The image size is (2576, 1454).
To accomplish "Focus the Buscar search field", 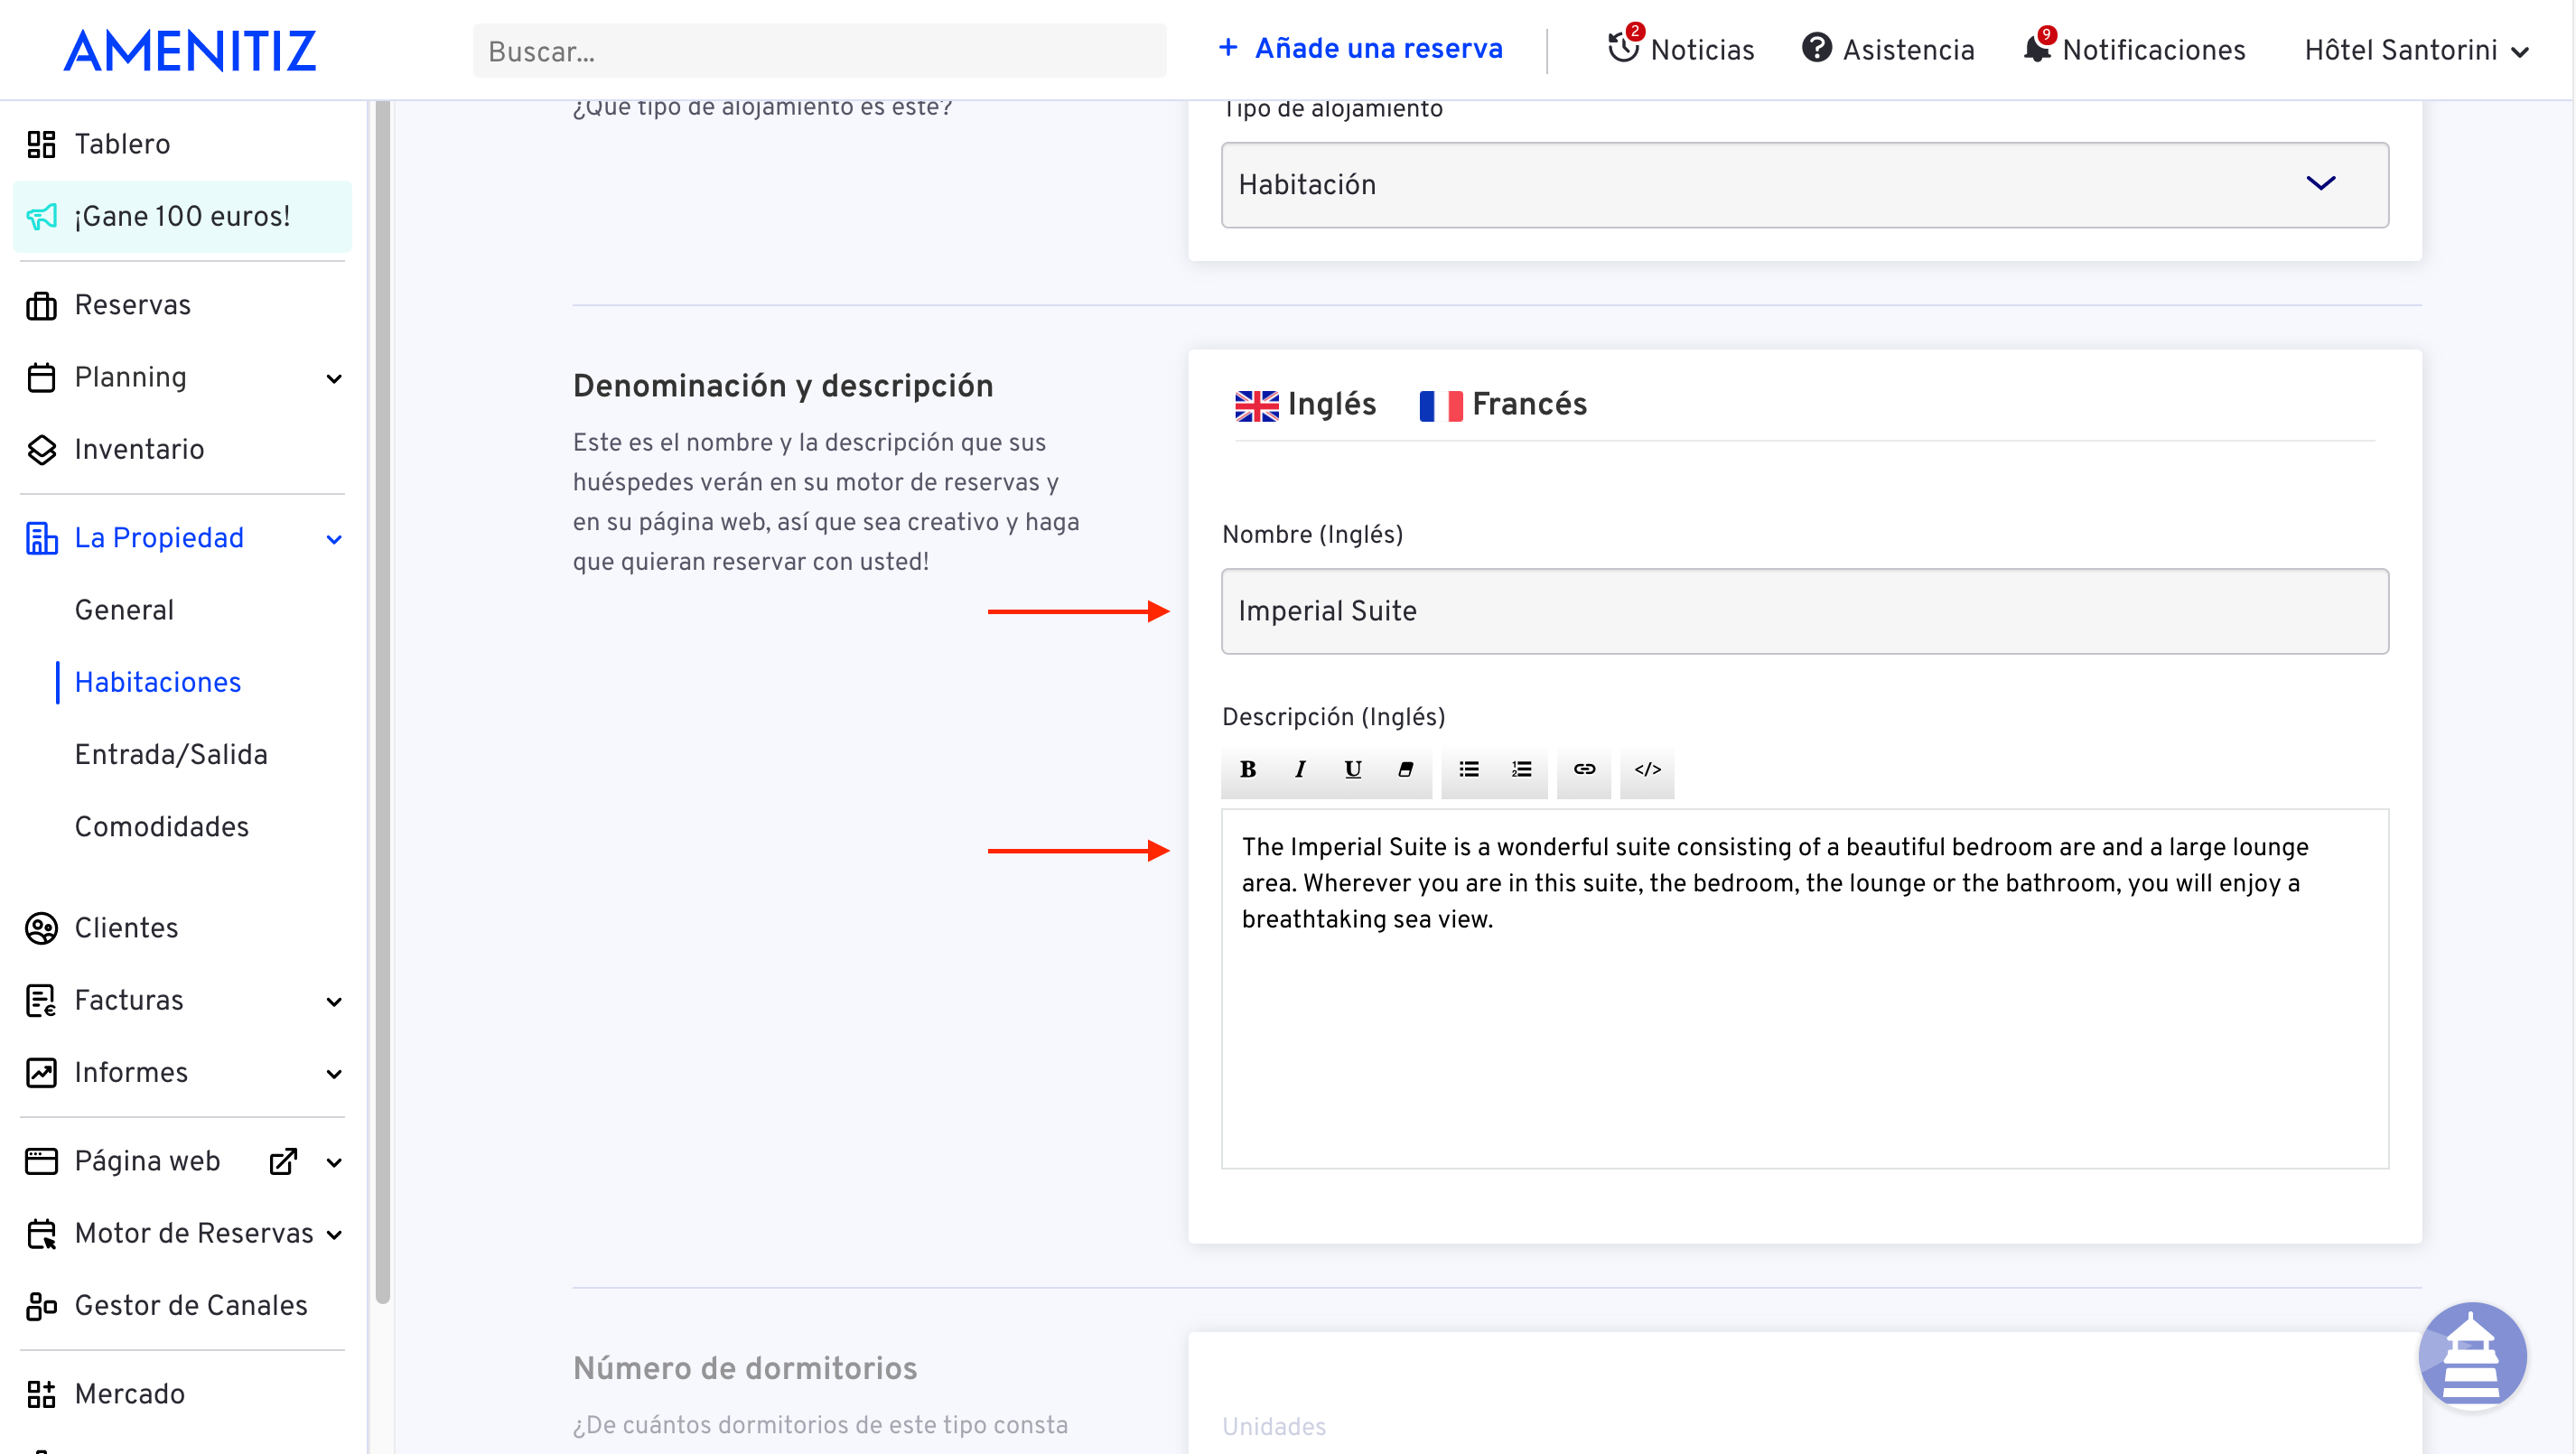I will pyautogui.click(x=819, y=51).
